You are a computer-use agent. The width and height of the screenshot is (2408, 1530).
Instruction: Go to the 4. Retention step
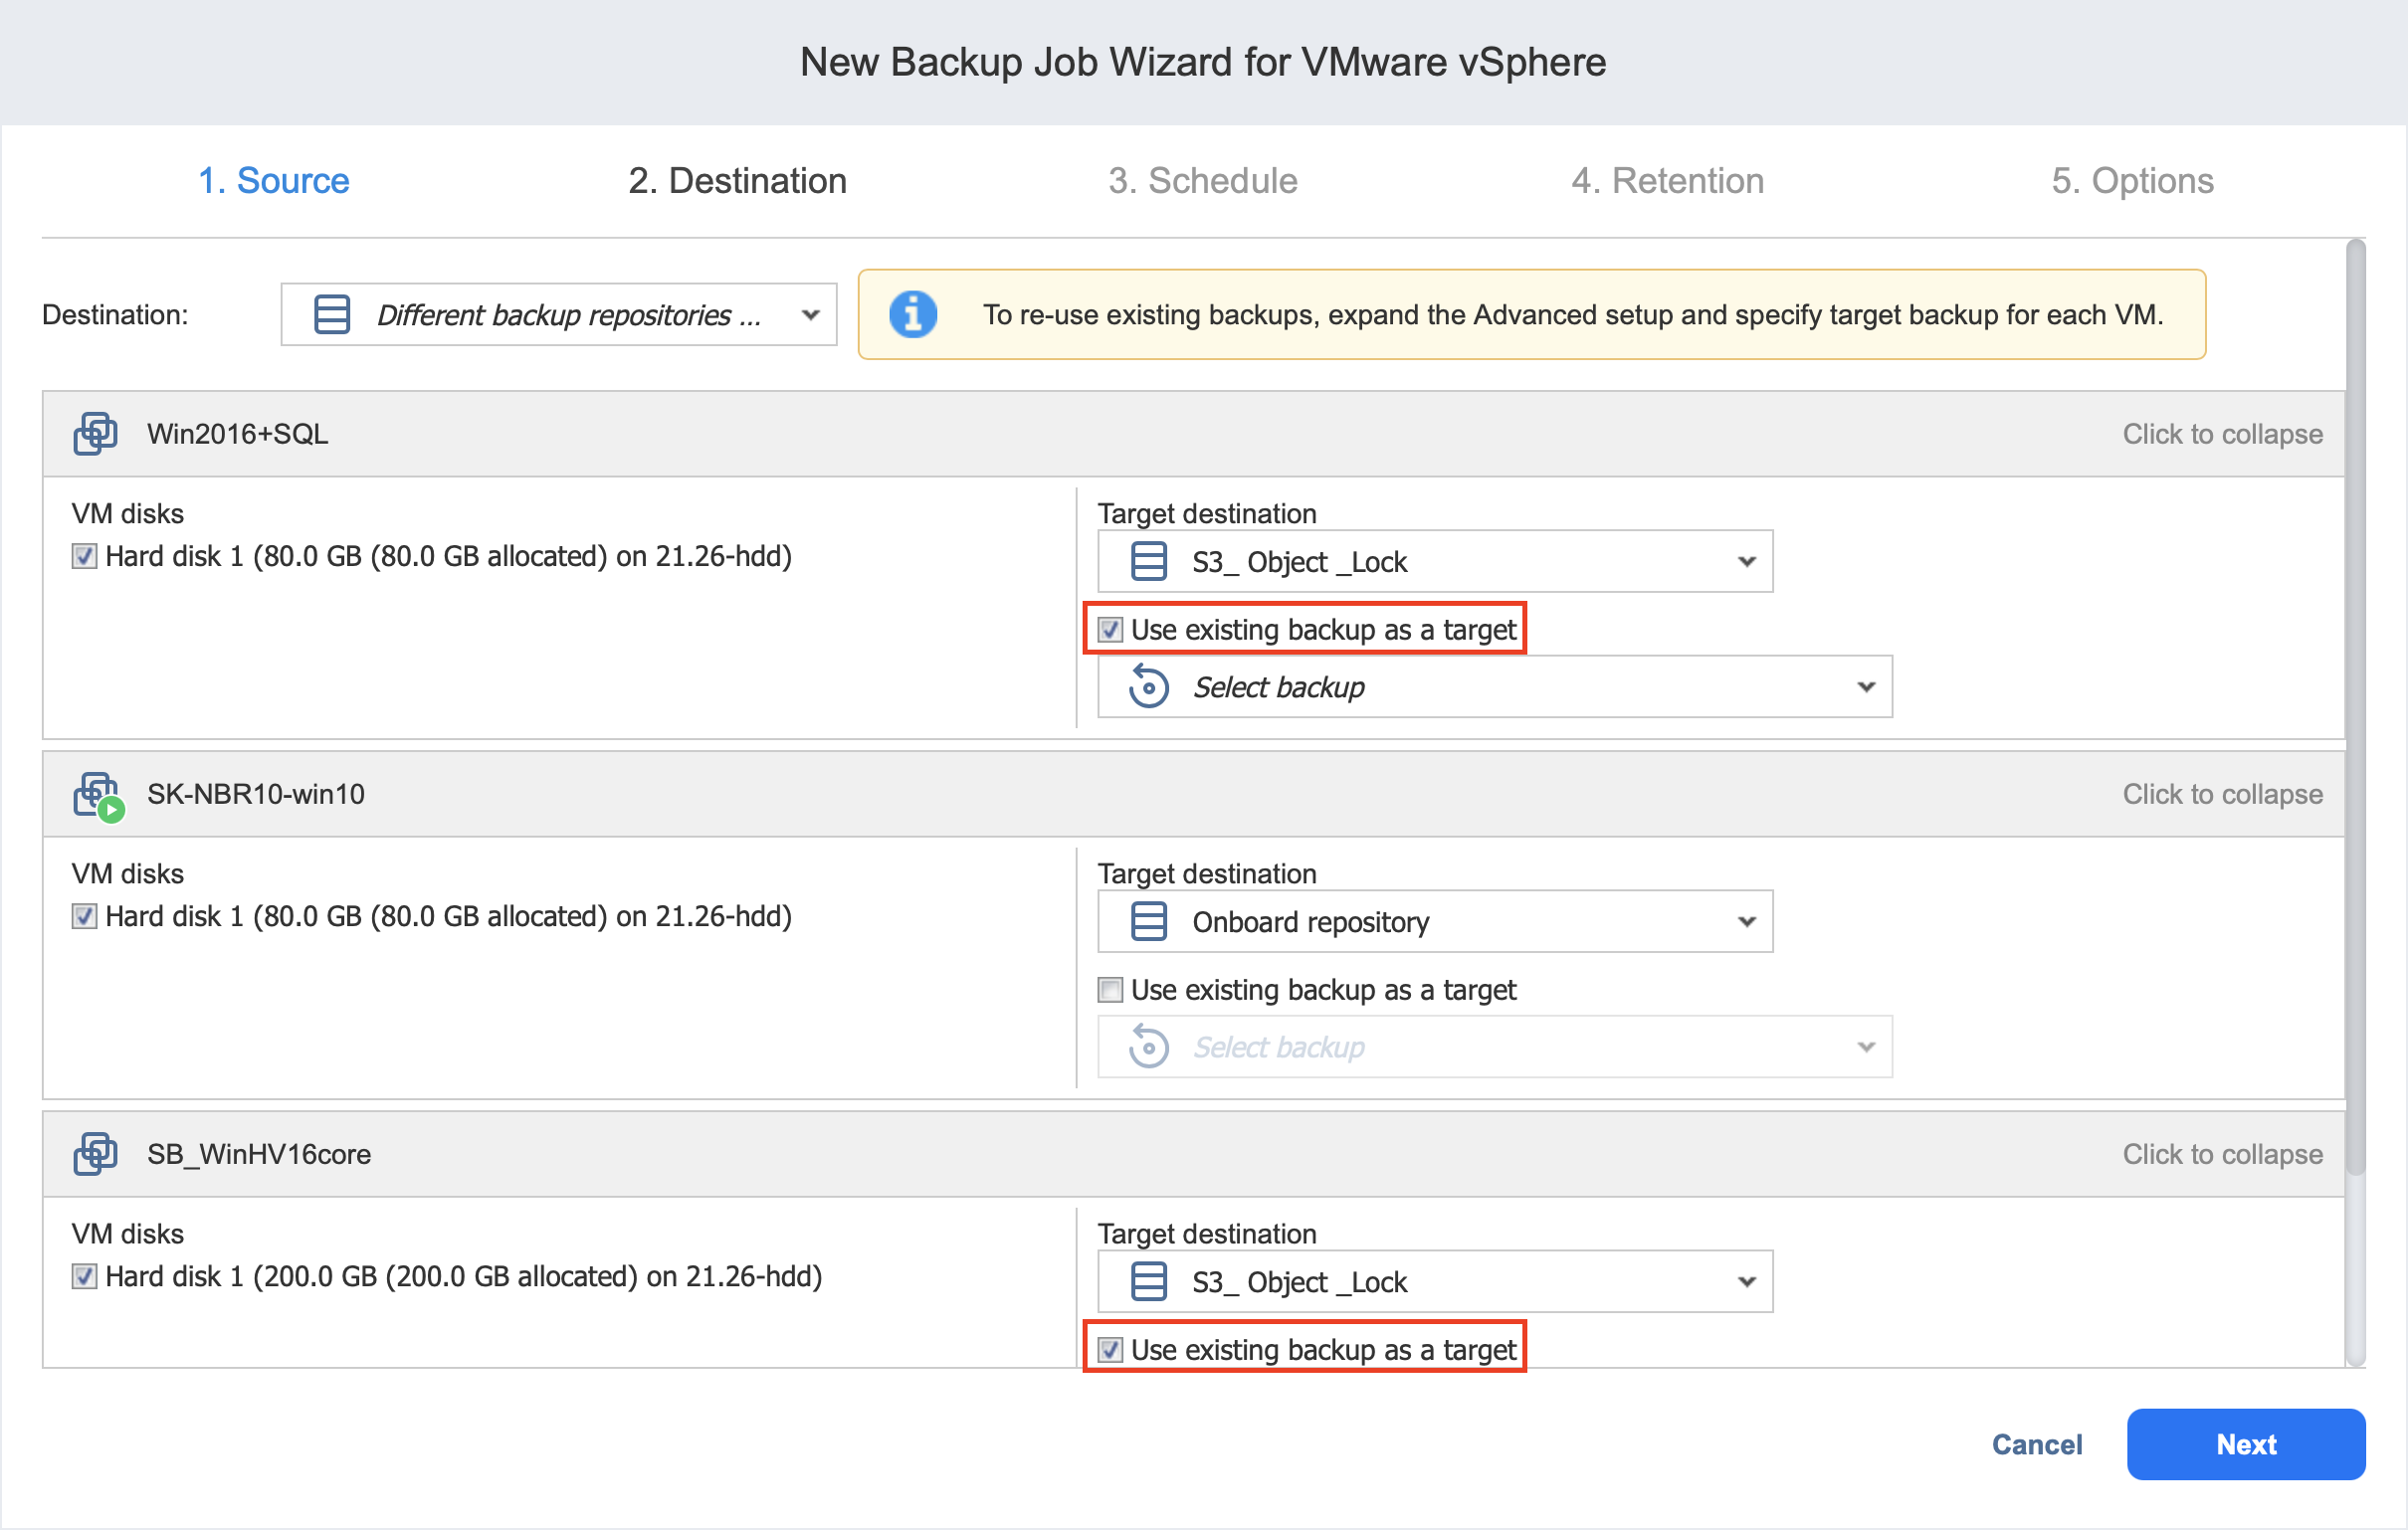pyautogui.click(x=1667, y=181)
